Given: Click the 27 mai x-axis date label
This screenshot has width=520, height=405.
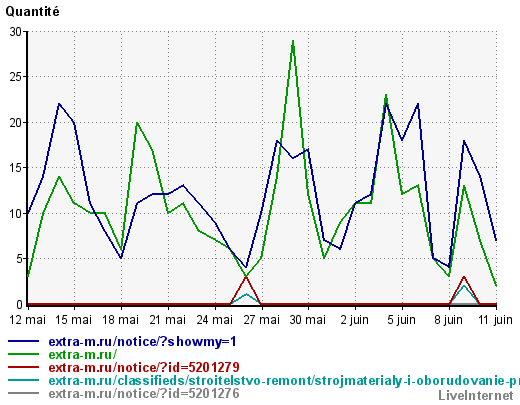Looking at the screenshot, I should tap(262, 320).
